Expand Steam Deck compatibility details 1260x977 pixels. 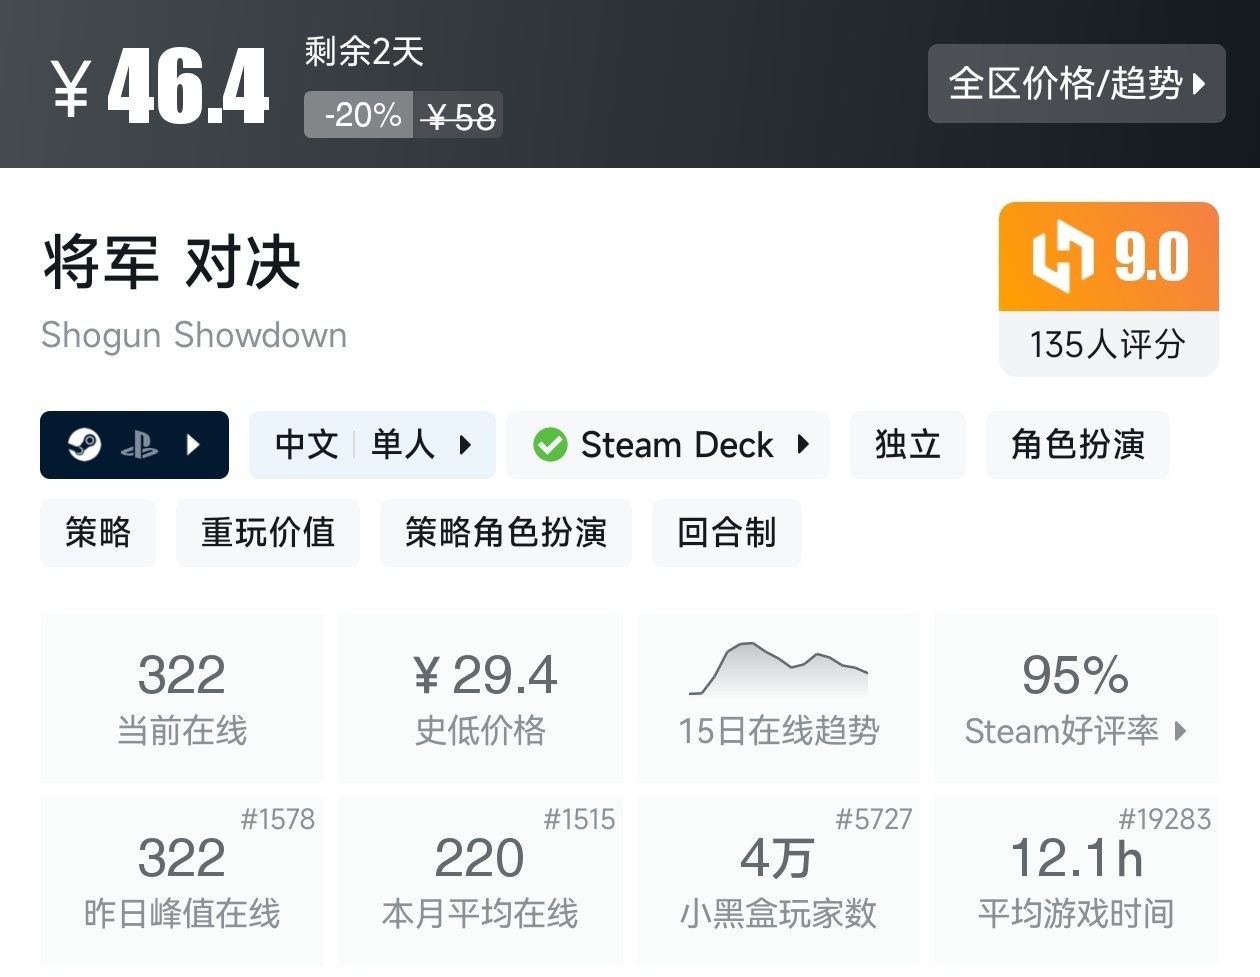point(803,444)
